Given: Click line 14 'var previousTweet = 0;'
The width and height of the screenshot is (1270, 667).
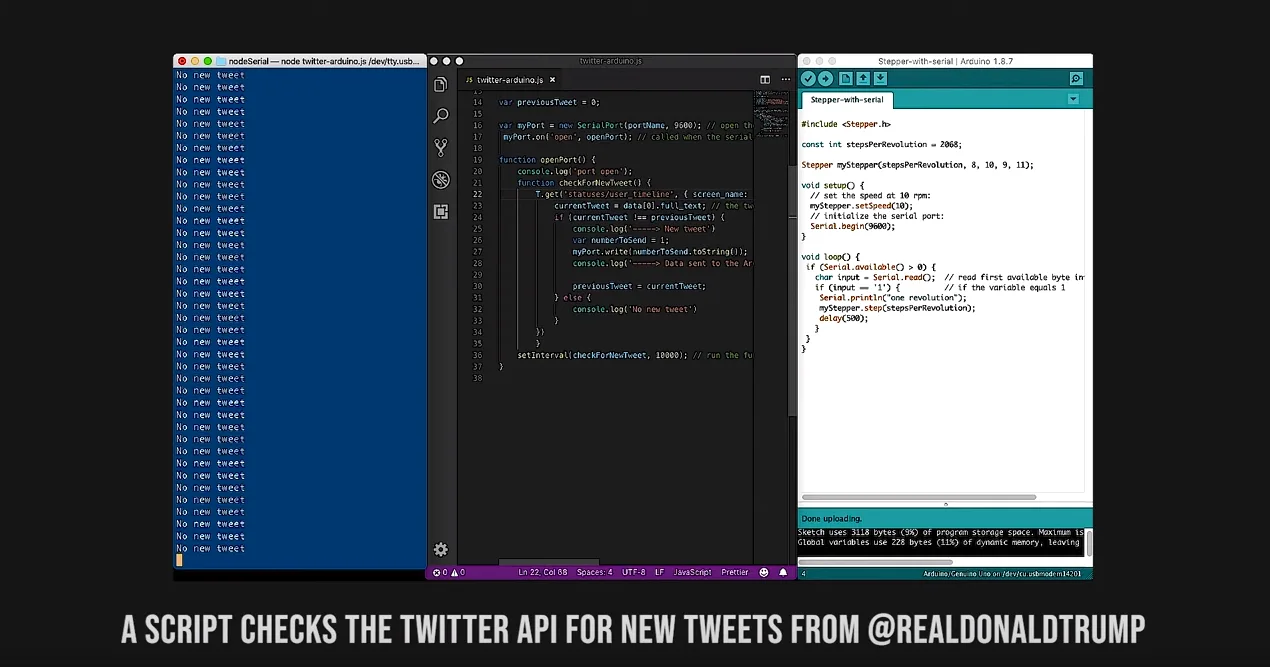Looking at the screenshot, I should pyautogui.click(x=549, y=102).
